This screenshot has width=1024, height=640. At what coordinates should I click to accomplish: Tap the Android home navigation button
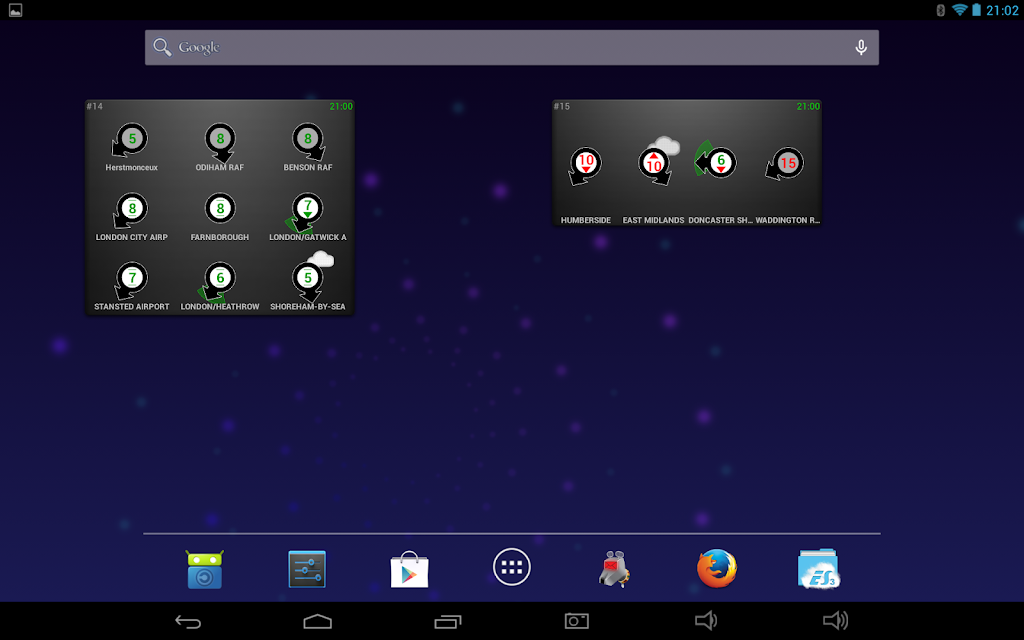coord(317,621)
